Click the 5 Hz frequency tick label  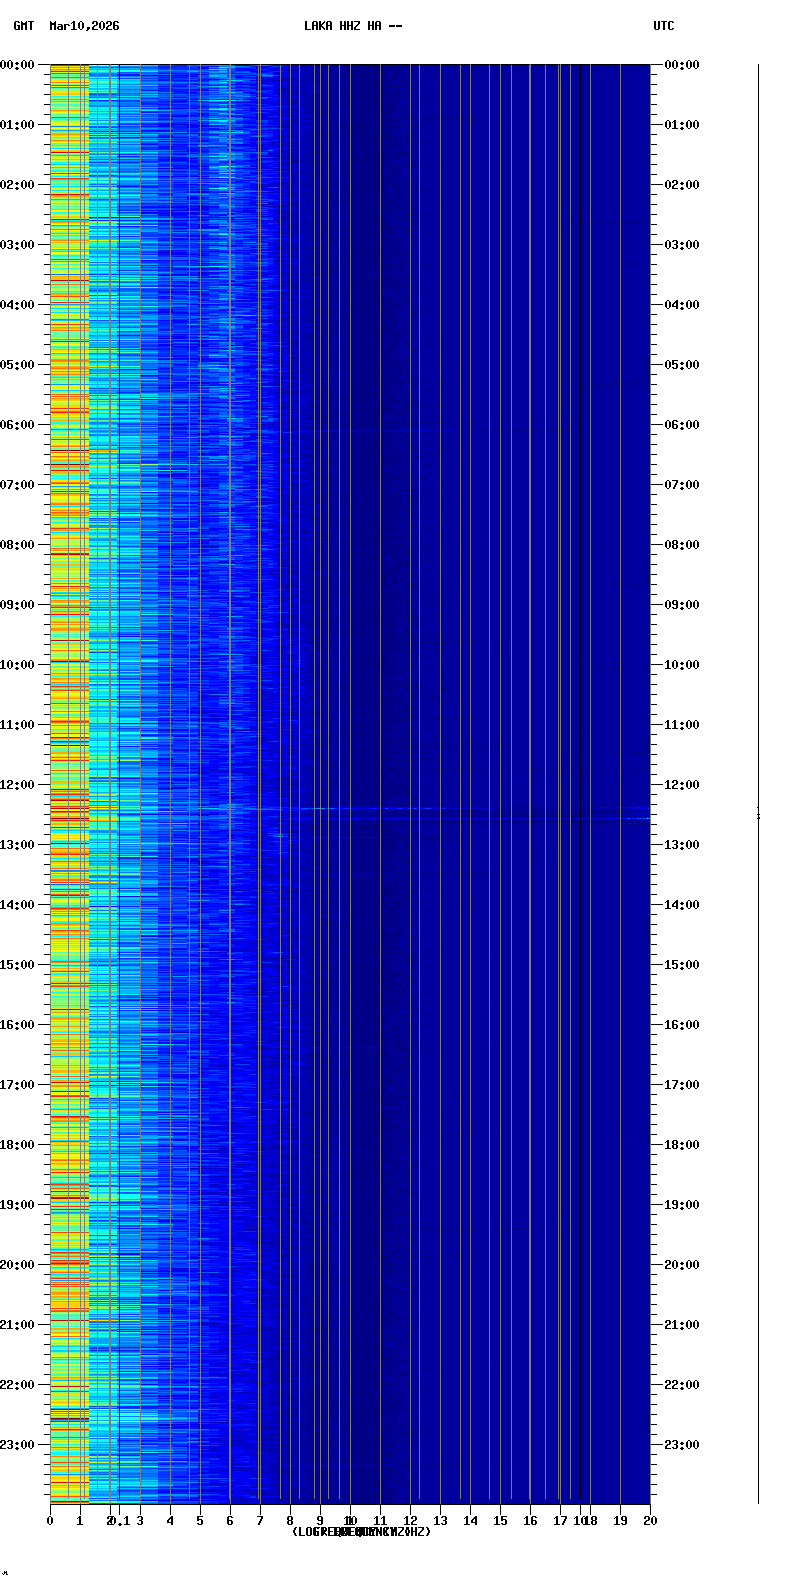coord(200,1521)
